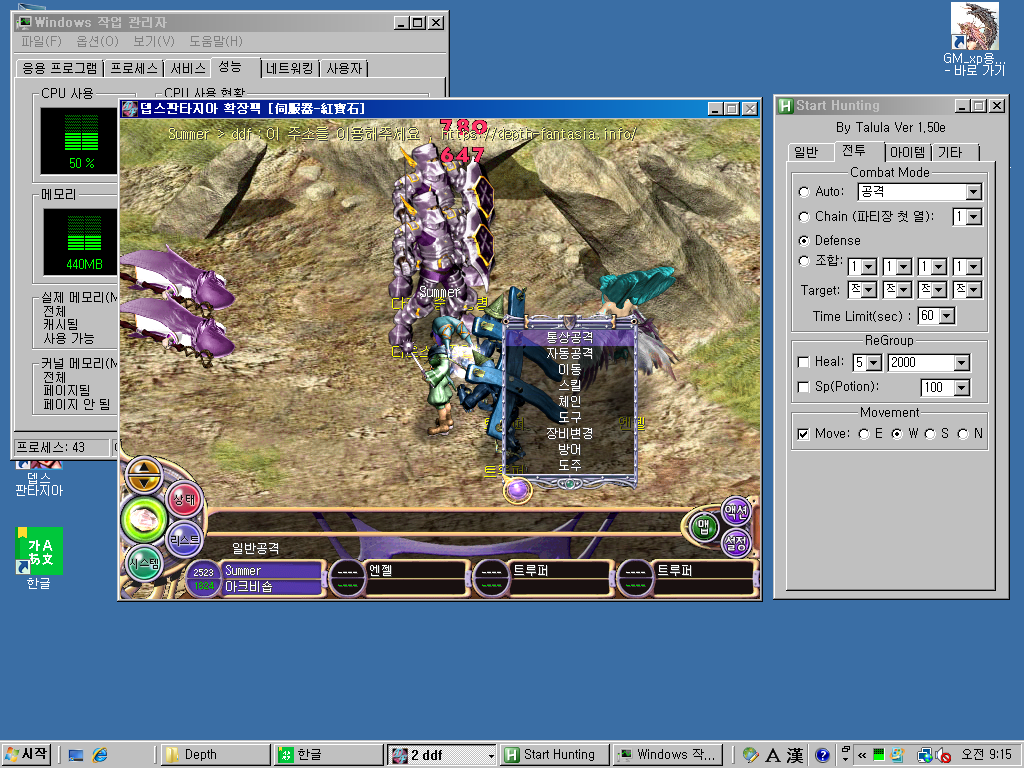Choose 도주 in the combat menu
Screen dimensions: 1024x768
(569, 466)
